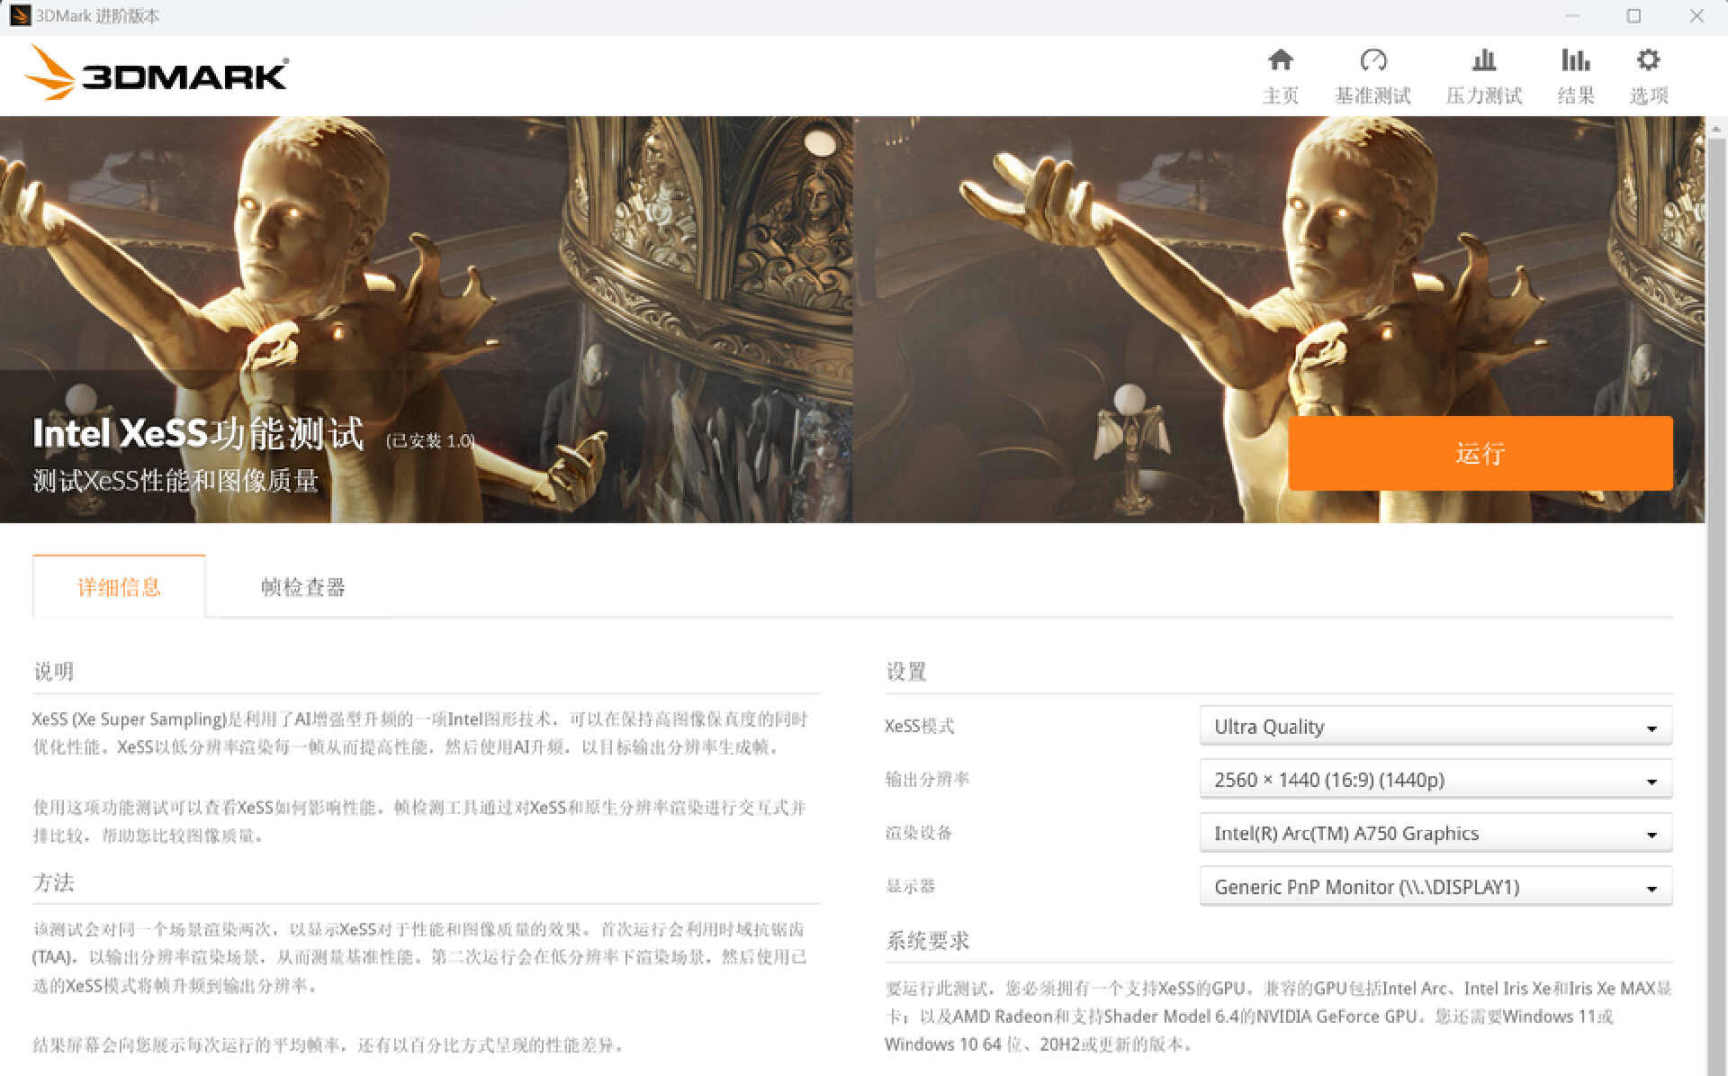Click the 渲染设备 setting label
The image size is (1728, 1076).
click(x=918, y=833)
